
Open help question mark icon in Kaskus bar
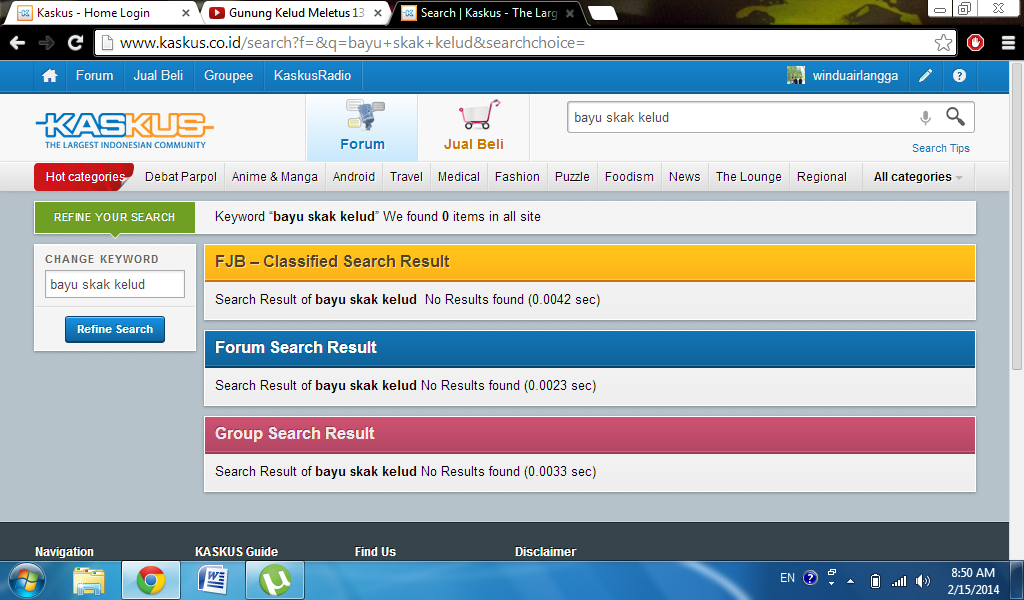(x=959, y=76)
